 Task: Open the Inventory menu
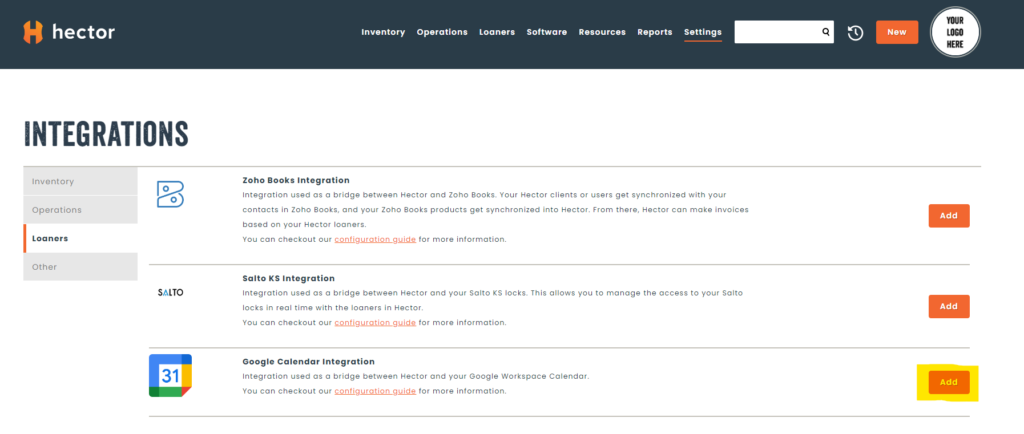(383, 32)
